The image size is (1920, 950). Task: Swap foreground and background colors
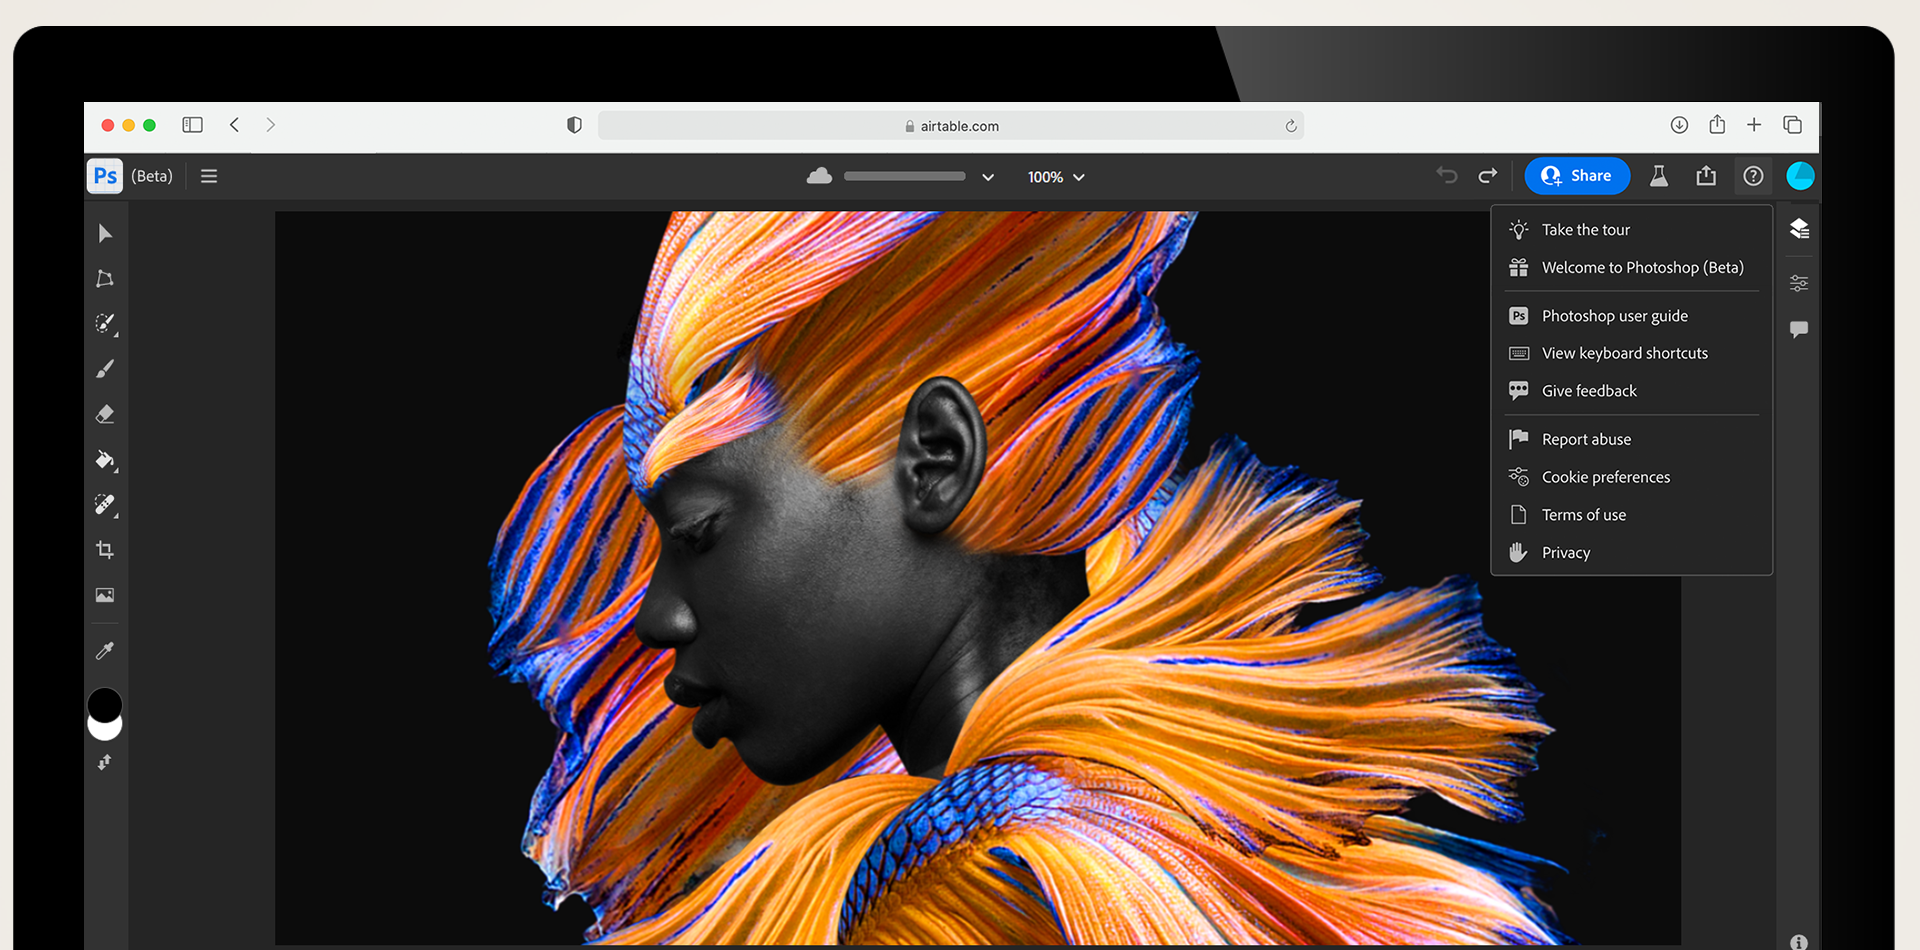(104, 761)
